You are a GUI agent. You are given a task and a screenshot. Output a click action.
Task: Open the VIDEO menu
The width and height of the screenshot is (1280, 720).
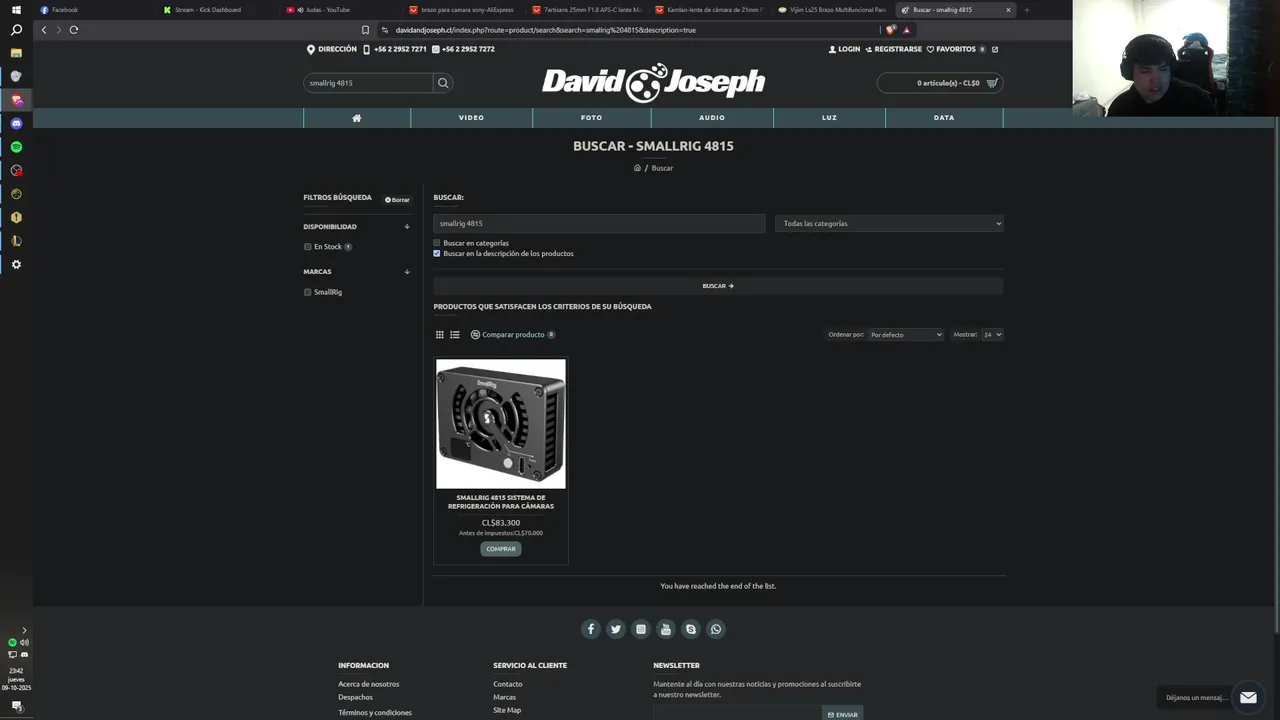tap(471, 118)
